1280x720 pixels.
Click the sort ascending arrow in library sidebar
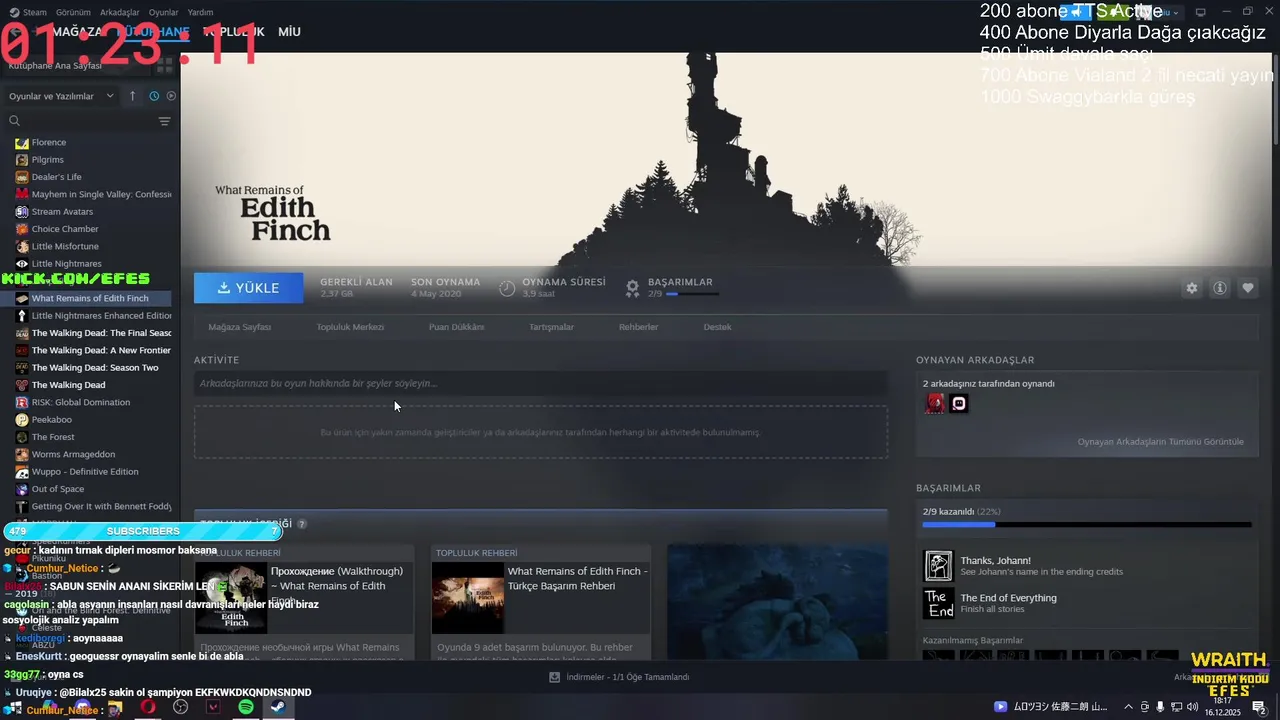point(132,96)
